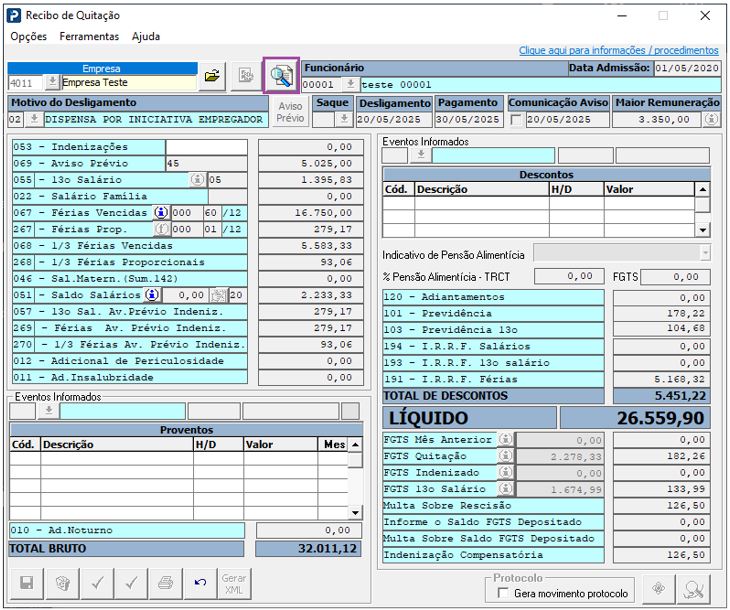Click the grayed document icon beside the folder button

coord(245,75)
